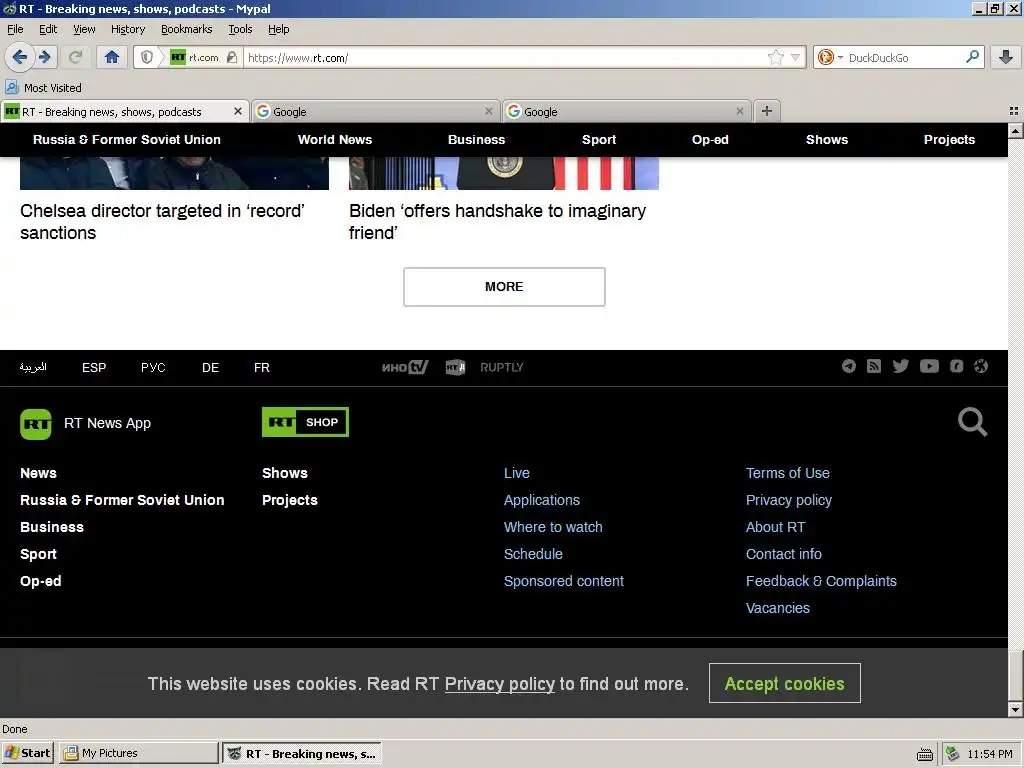Open the Edit menu
The width and height of the screenshot is (1024, 768).
point(48,29)
